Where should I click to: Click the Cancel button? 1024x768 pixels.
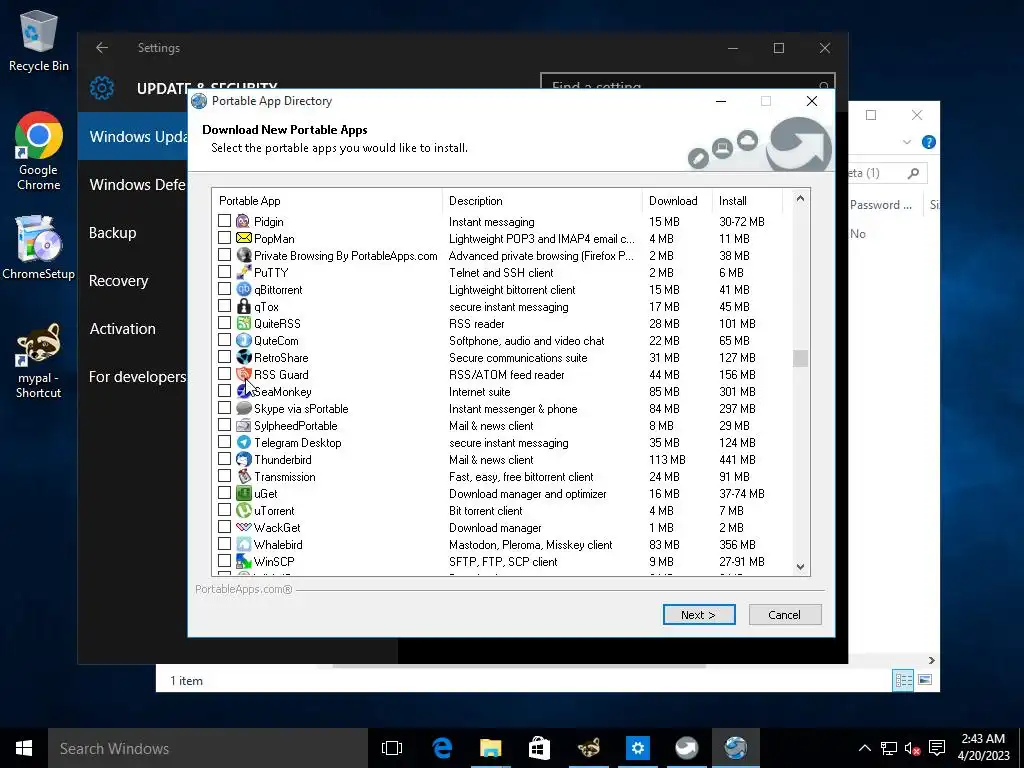pyautogui.click(x=784, y=615)
